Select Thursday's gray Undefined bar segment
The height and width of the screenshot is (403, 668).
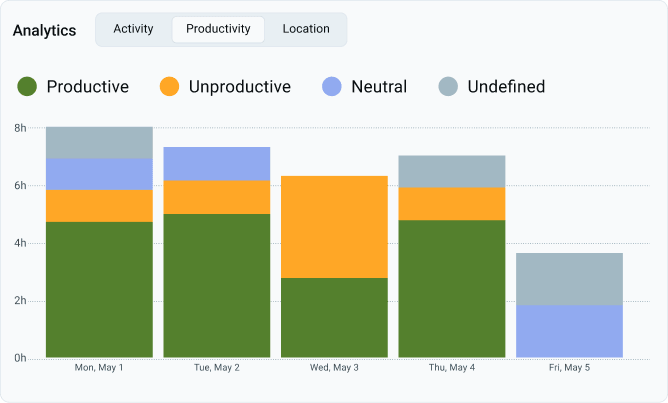pos(452,172)
